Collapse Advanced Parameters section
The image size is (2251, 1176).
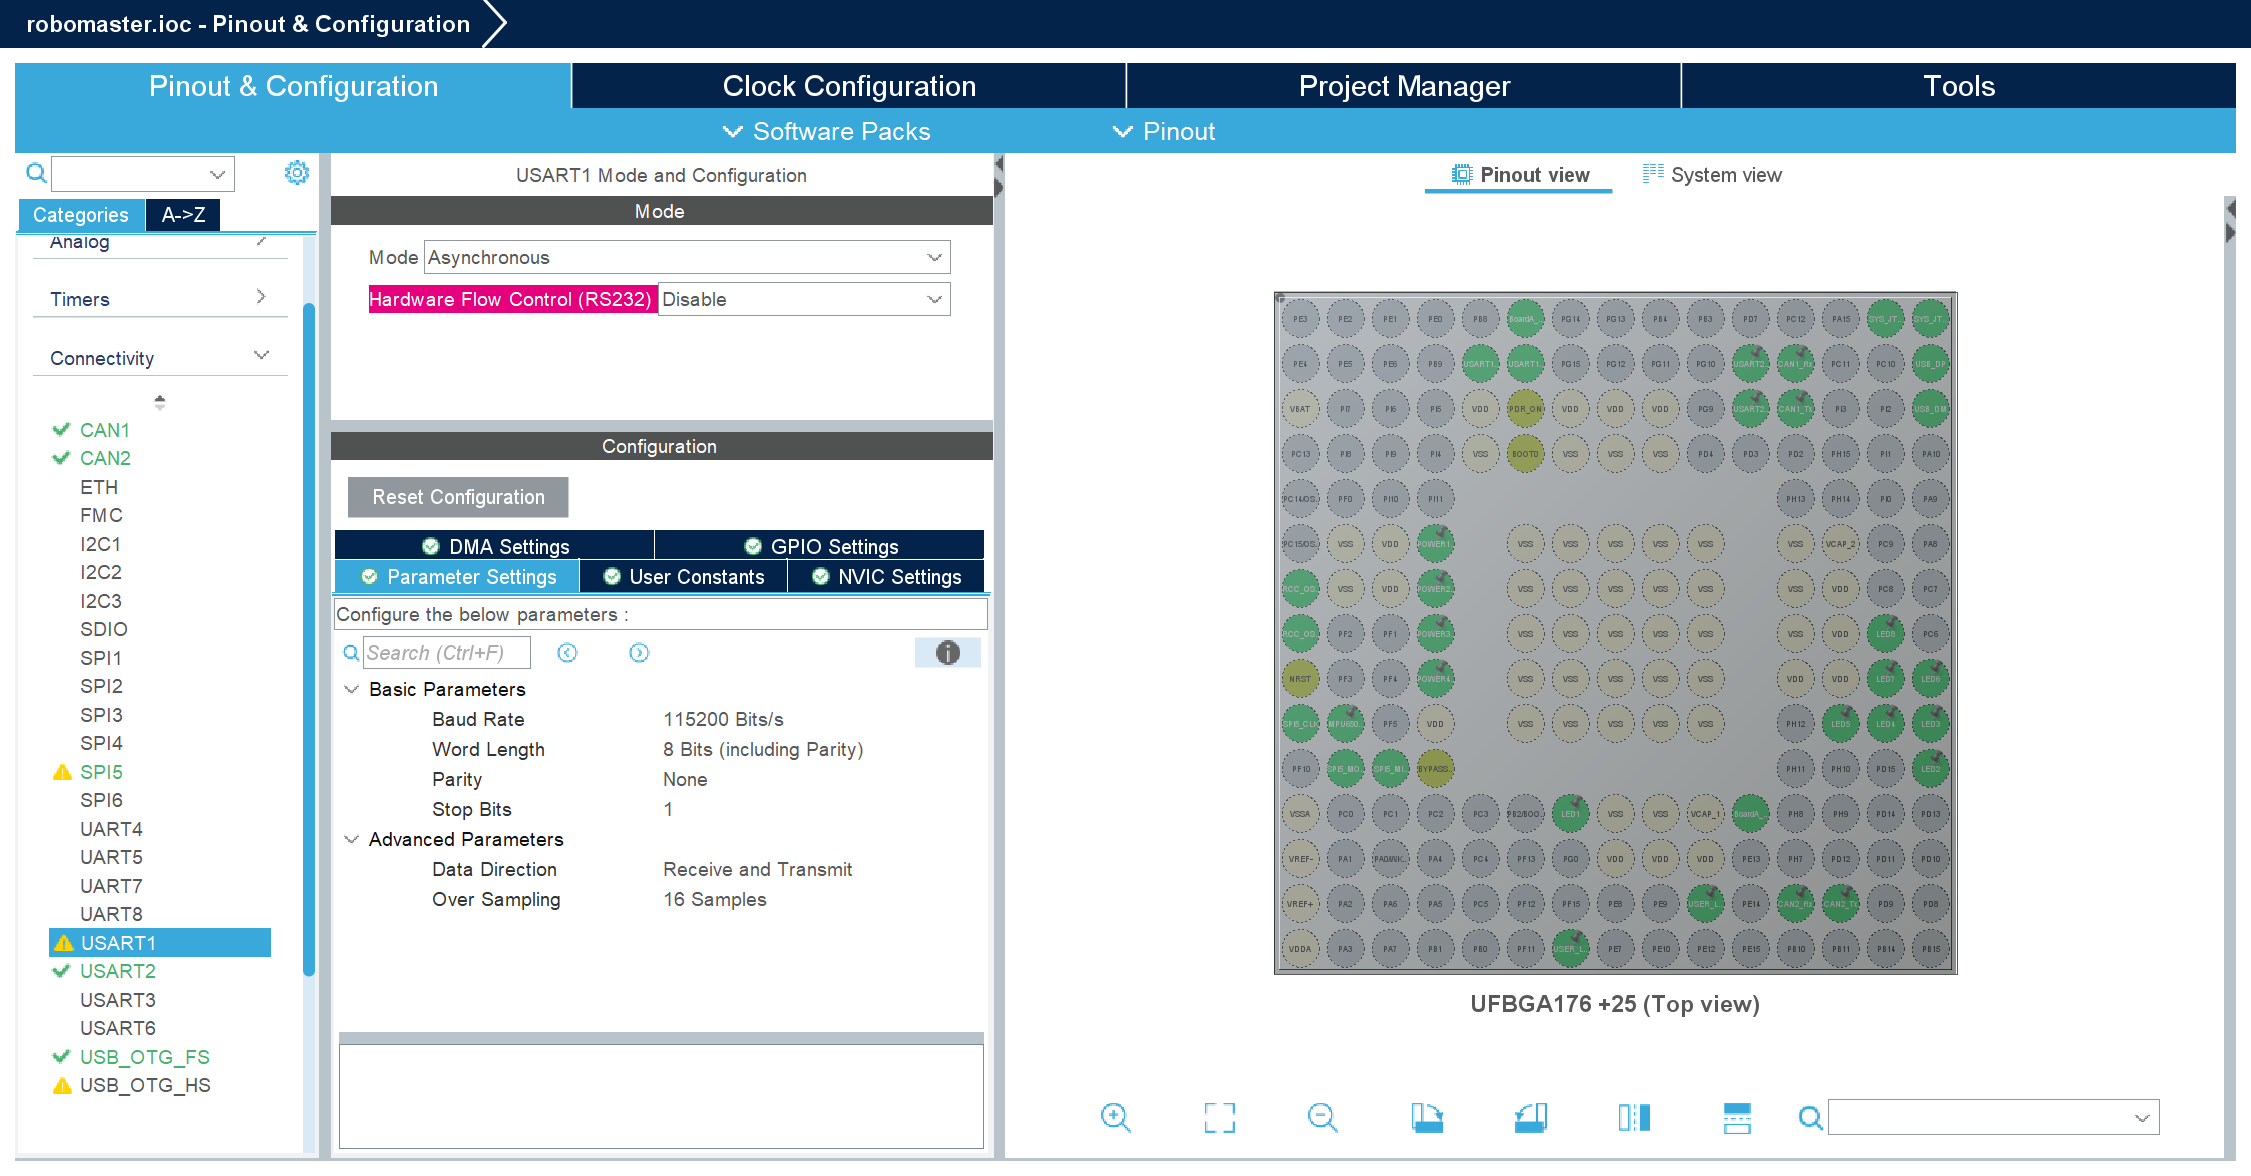click(x=352, y=839)
